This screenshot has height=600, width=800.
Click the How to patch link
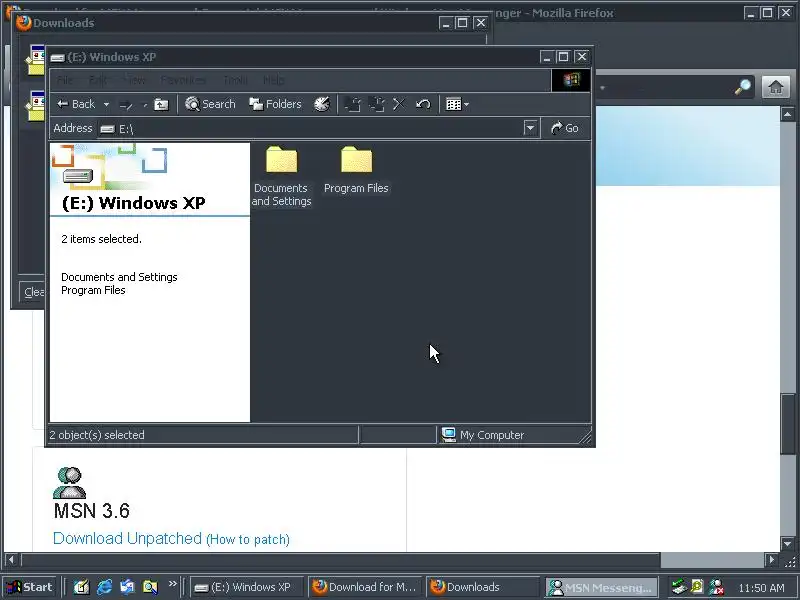[x=248, y=539]
